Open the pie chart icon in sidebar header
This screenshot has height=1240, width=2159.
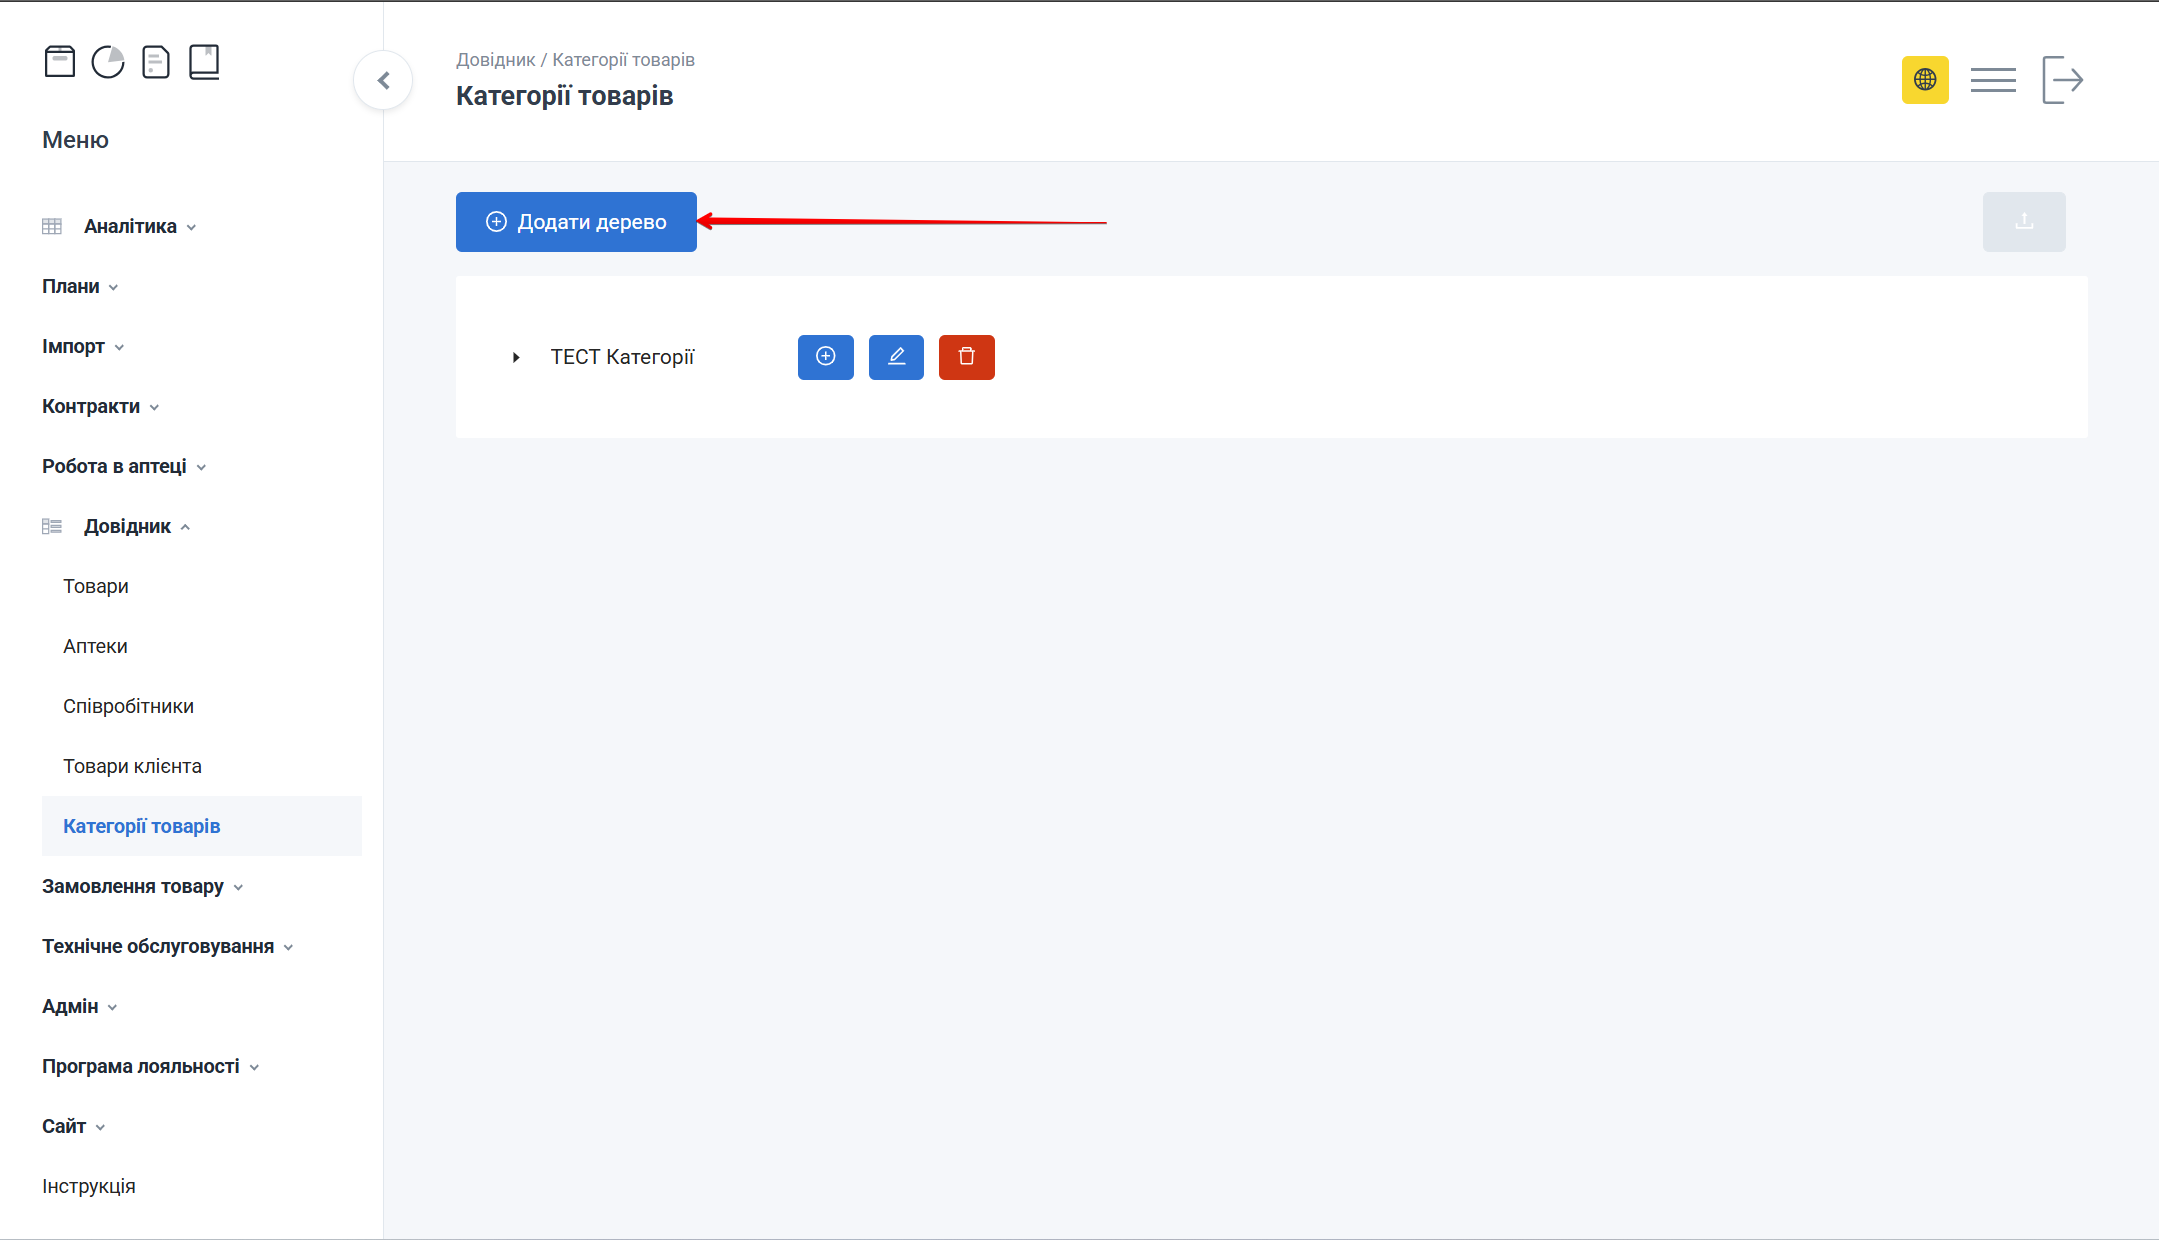coord(108,62)
